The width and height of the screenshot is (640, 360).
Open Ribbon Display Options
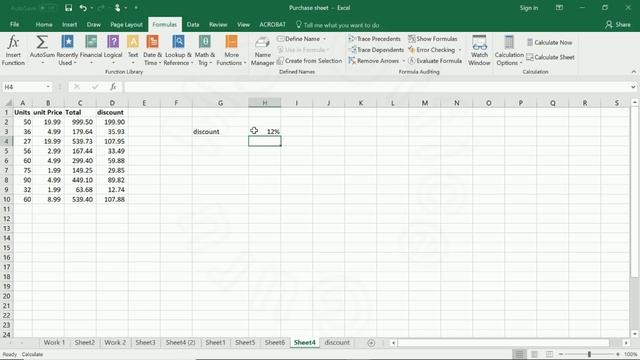(x=559, y=8)
